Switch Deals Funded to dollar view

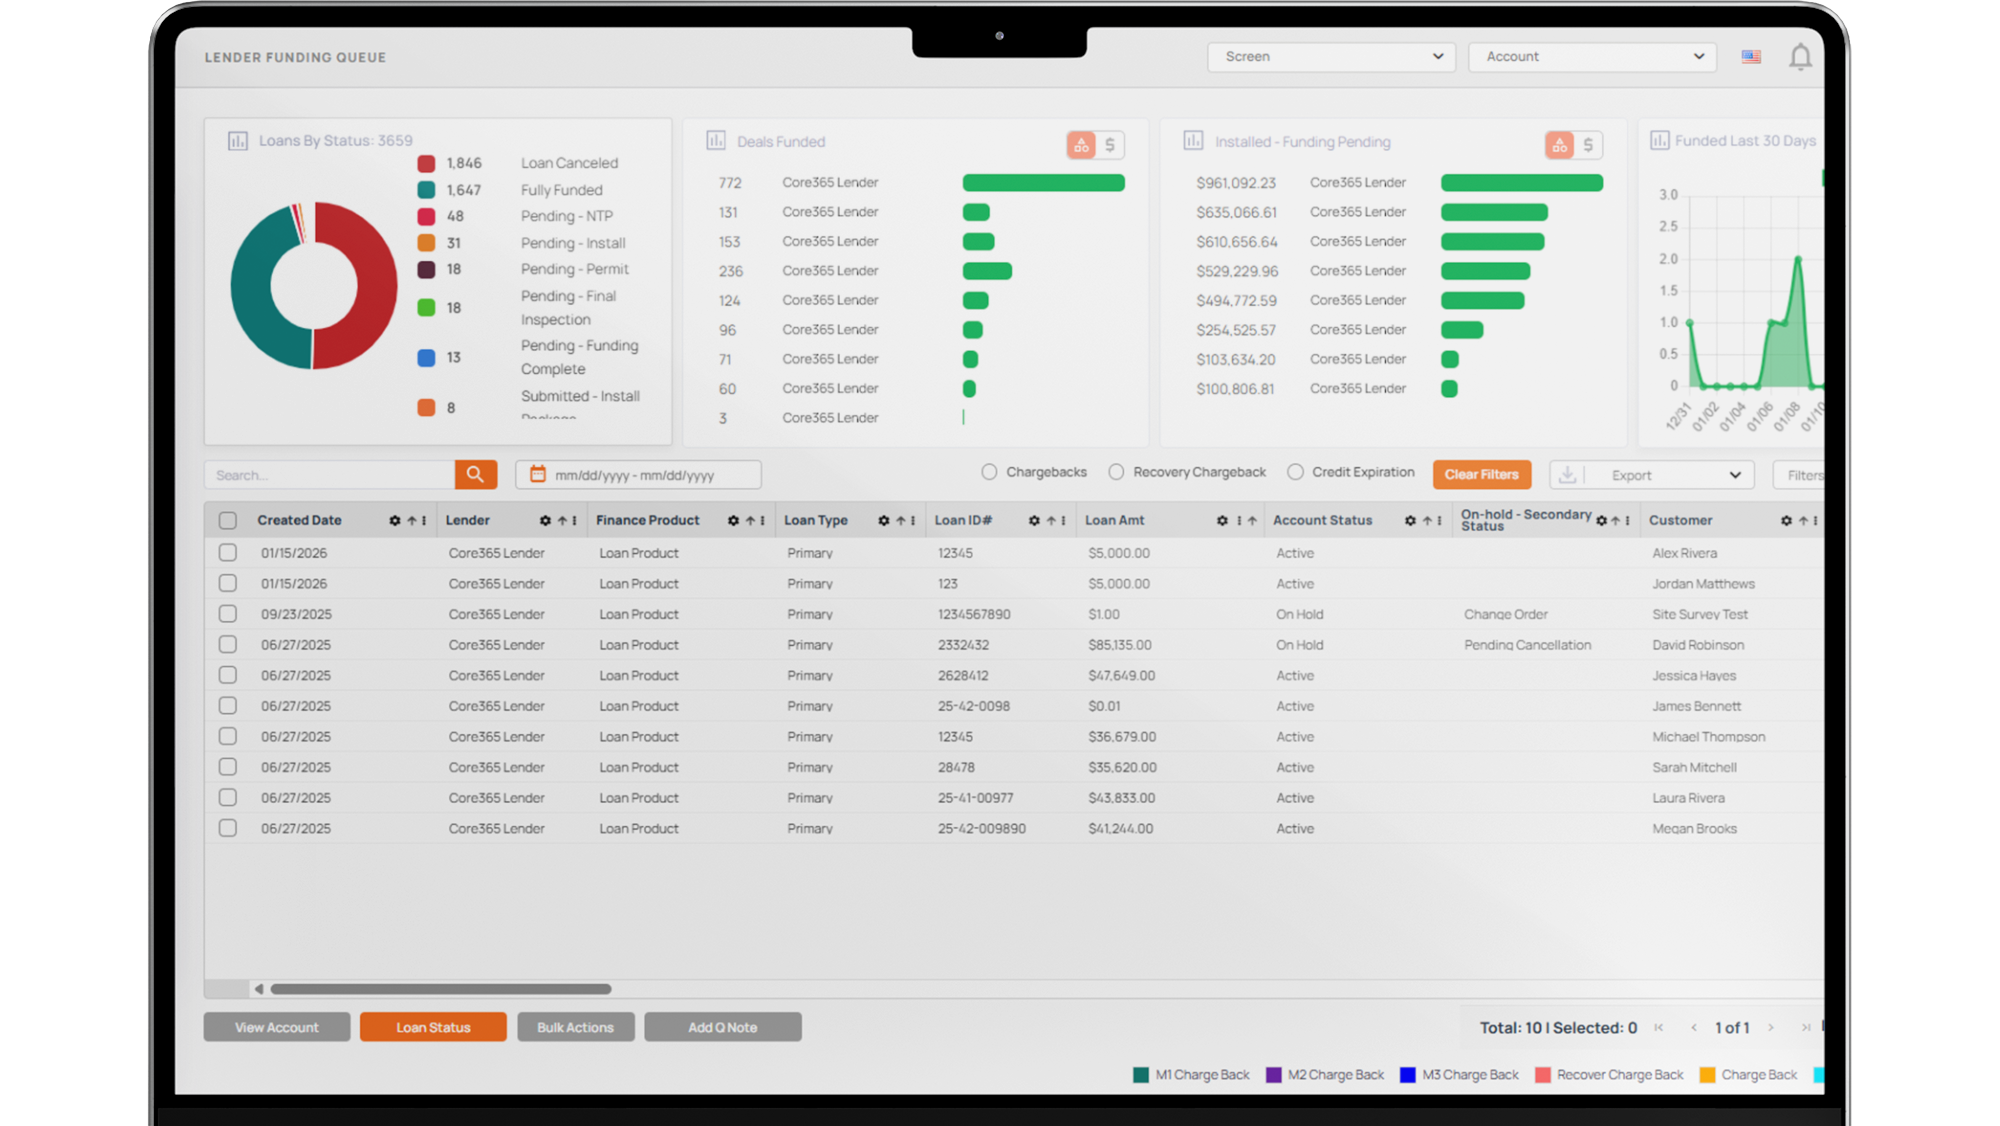click(x=1109, y=145)
